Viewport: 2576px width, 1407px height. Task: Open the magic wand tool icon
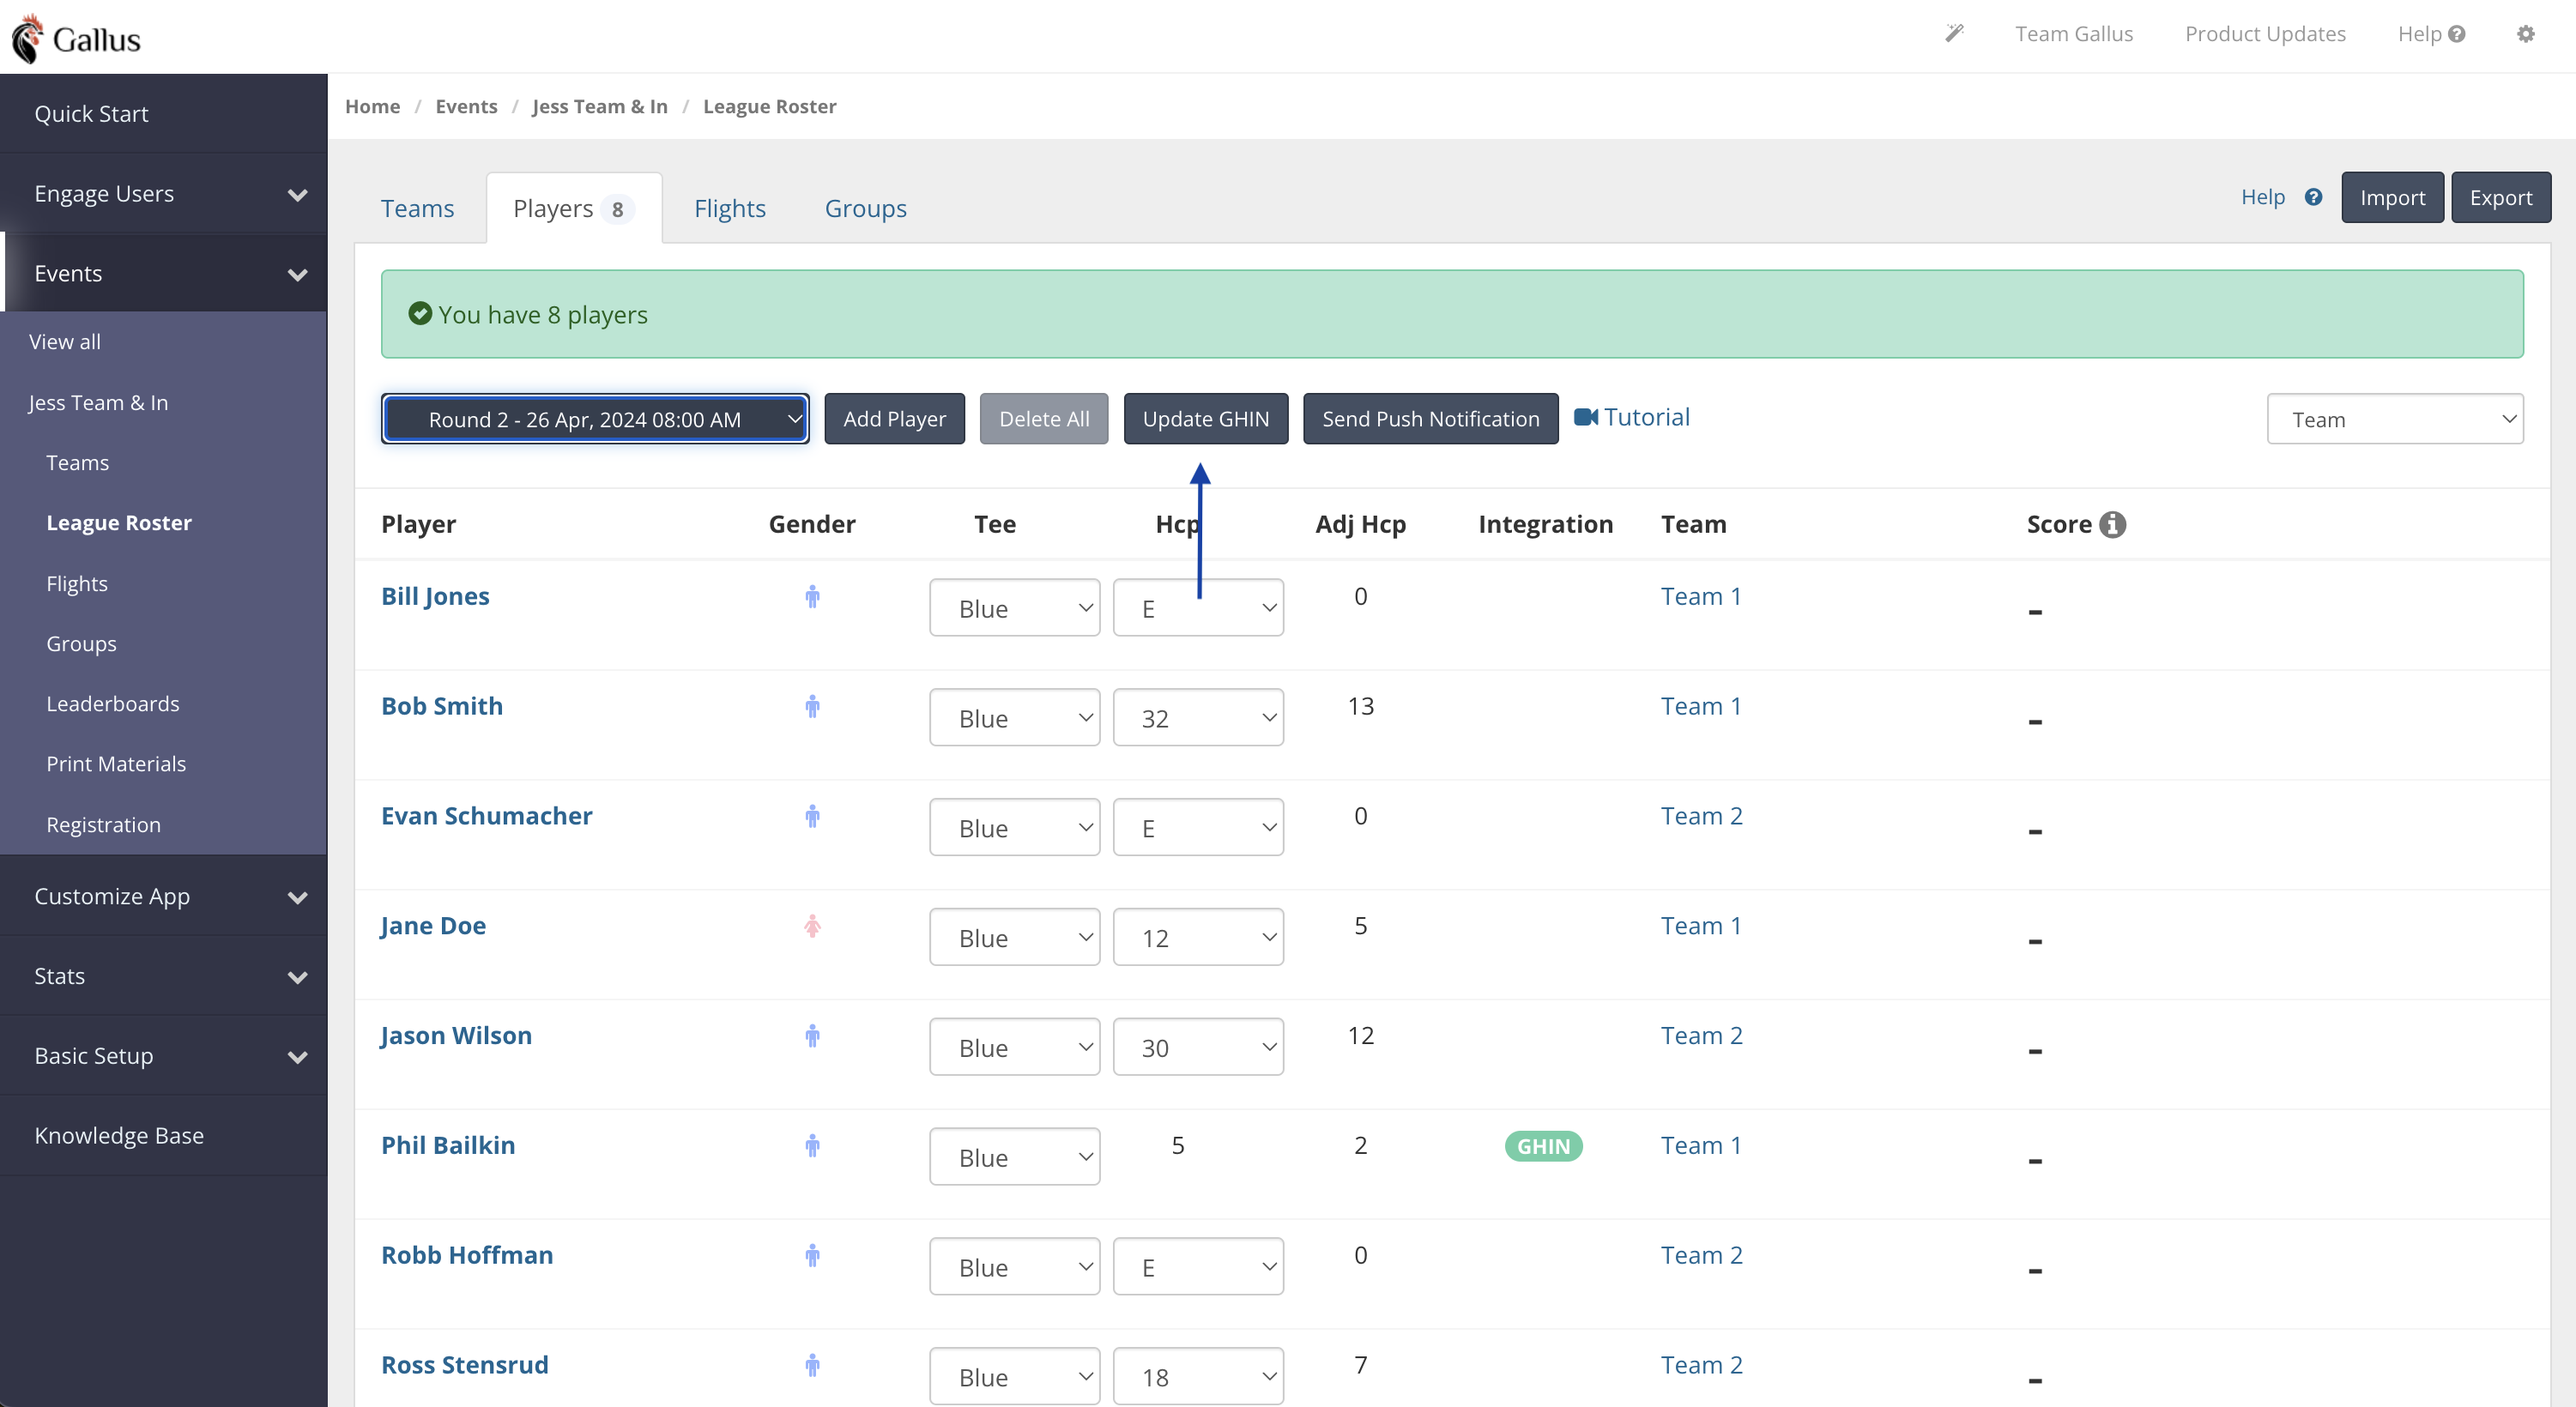(1954, 33)
